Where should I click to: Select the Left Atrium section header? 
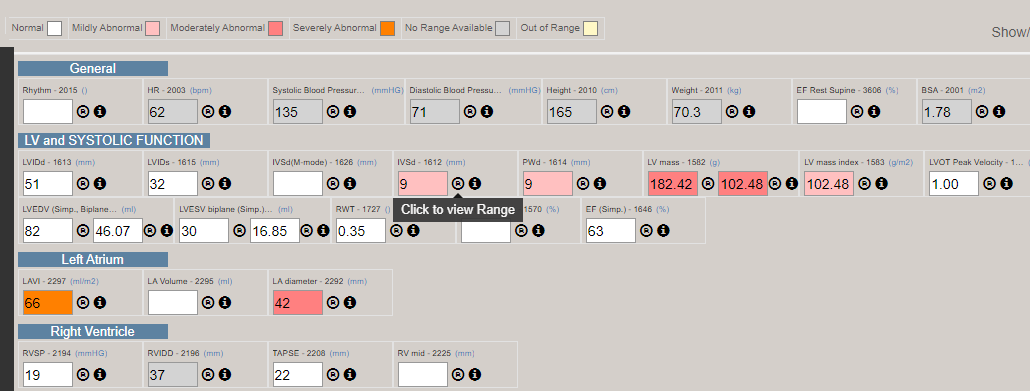coord(93,260)
